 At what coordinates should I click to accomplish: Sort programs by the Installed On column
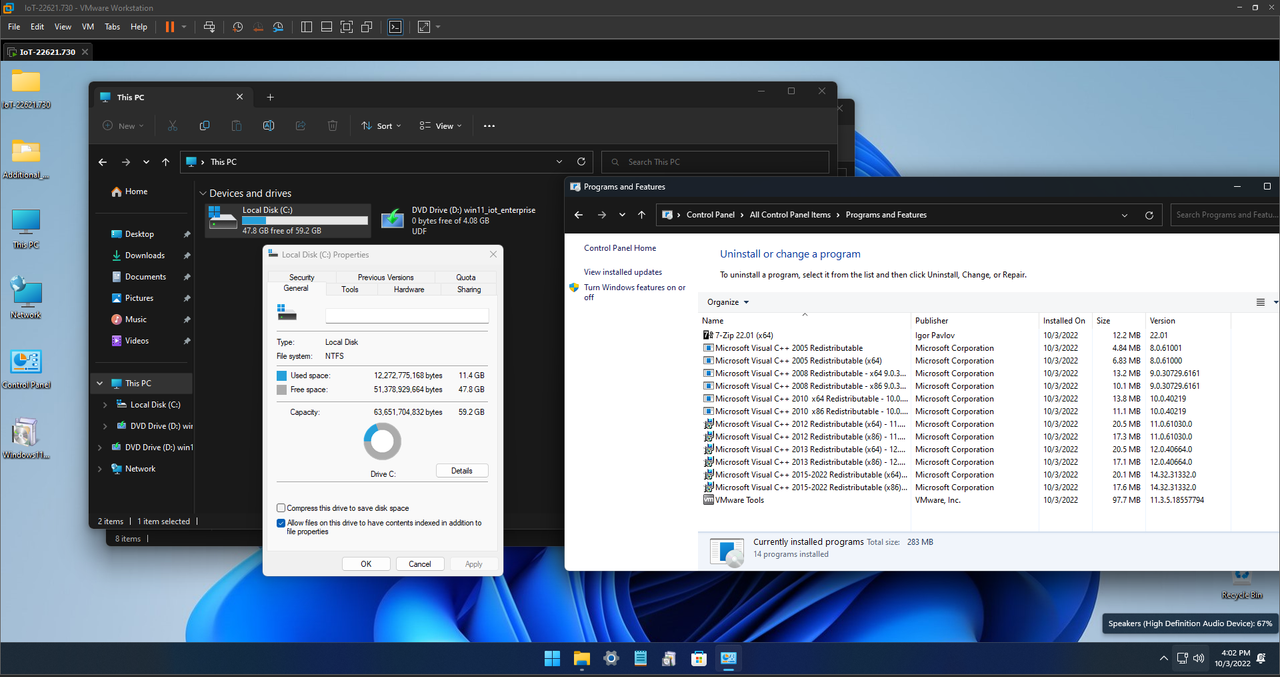1064,321
